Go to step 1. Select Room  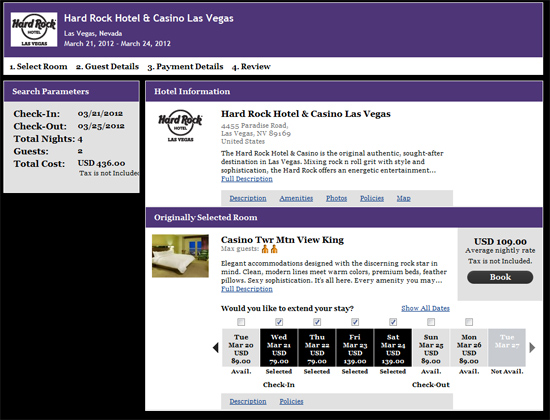[38, 67]
